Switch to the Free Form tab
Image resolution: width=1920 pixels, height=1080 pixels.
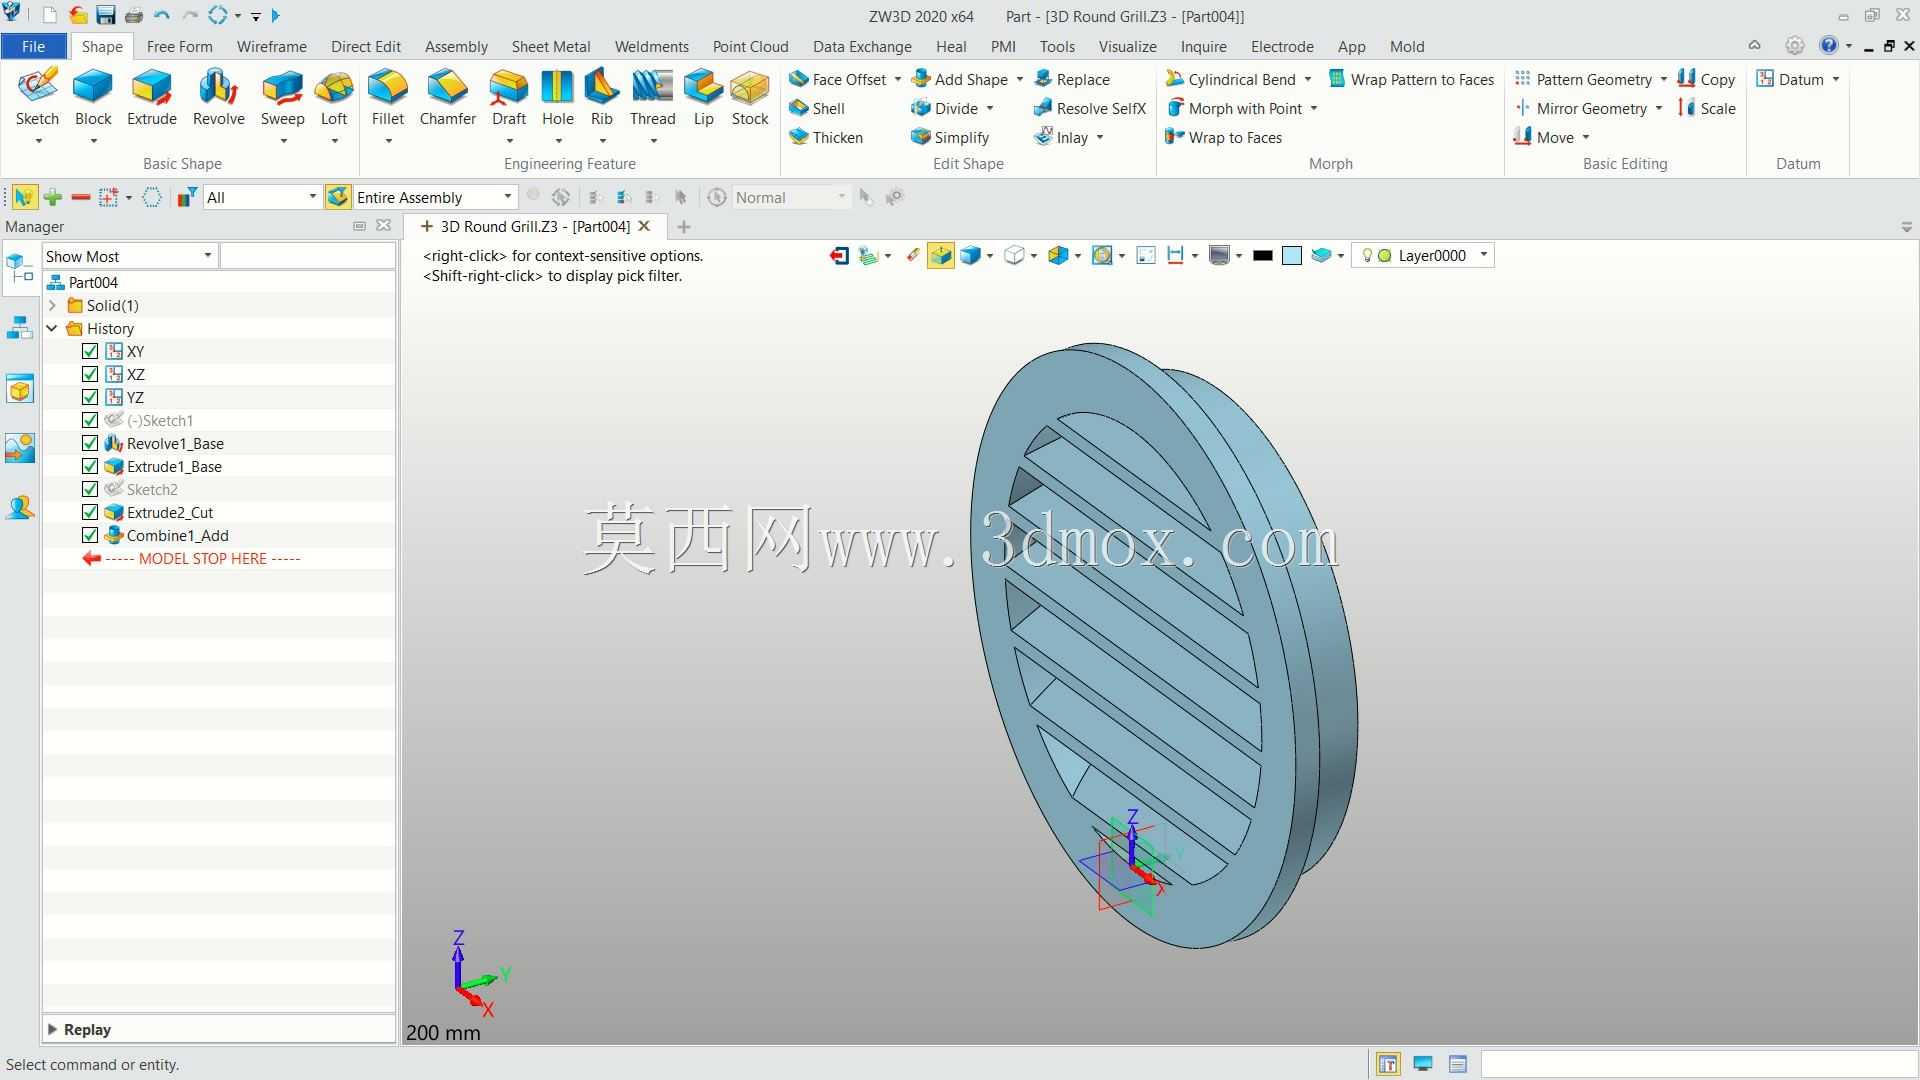coord(179,46)
